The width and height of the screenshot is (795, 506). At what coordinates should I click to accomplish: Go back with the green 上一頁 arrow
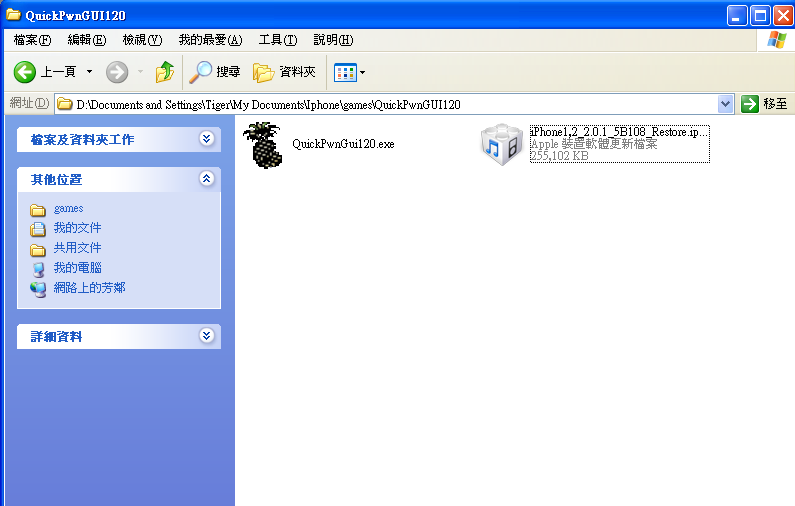click(44, 72)
